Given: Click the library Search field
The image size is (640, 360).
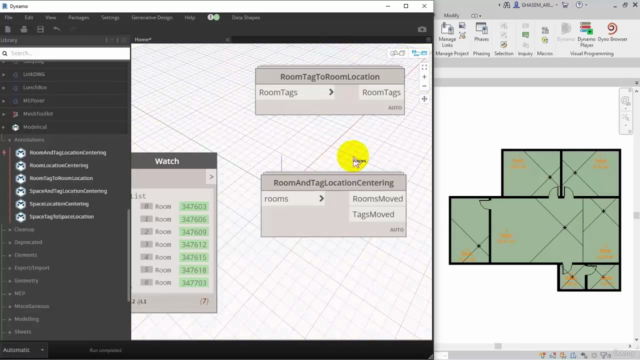Looking at the screenshot, I should point(65,53).
